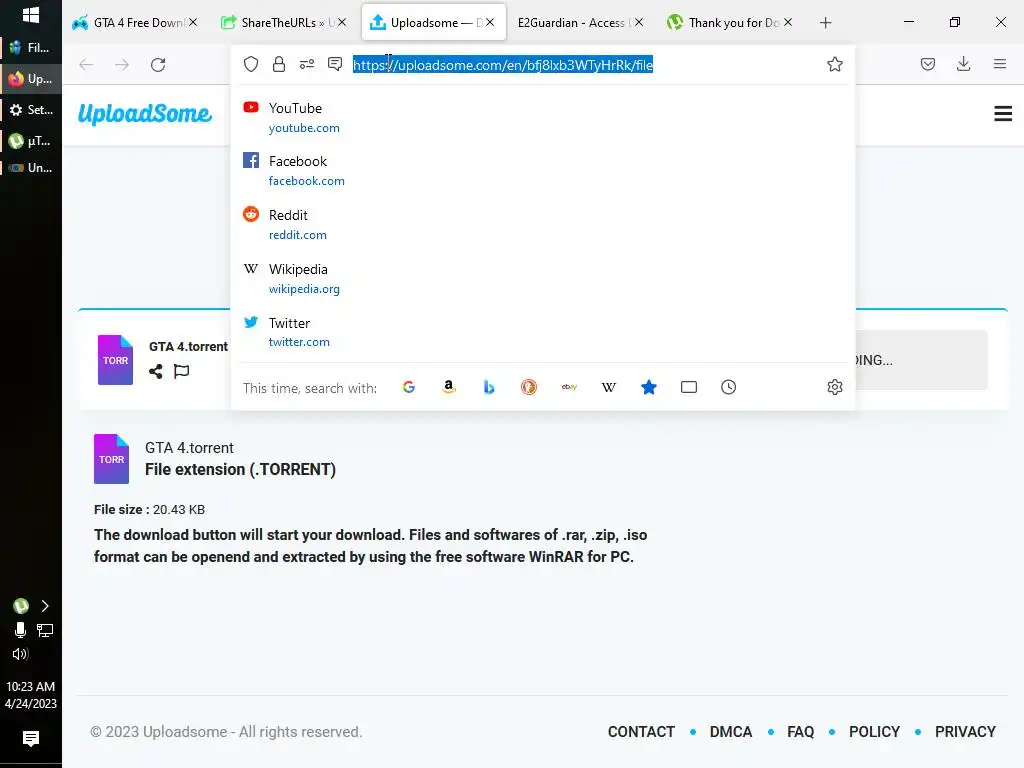Search this time with Wikipedia

coord(609,387)
